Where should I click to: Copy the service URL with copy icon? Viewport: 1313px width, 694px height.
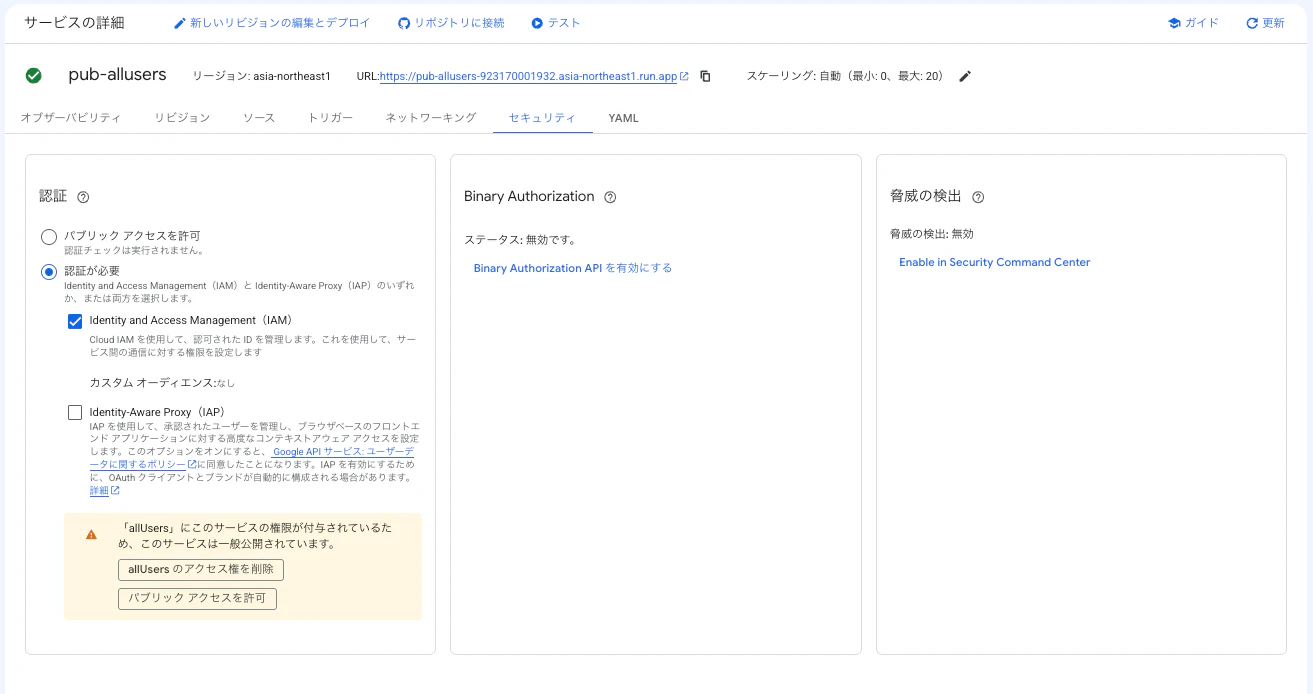705,76
